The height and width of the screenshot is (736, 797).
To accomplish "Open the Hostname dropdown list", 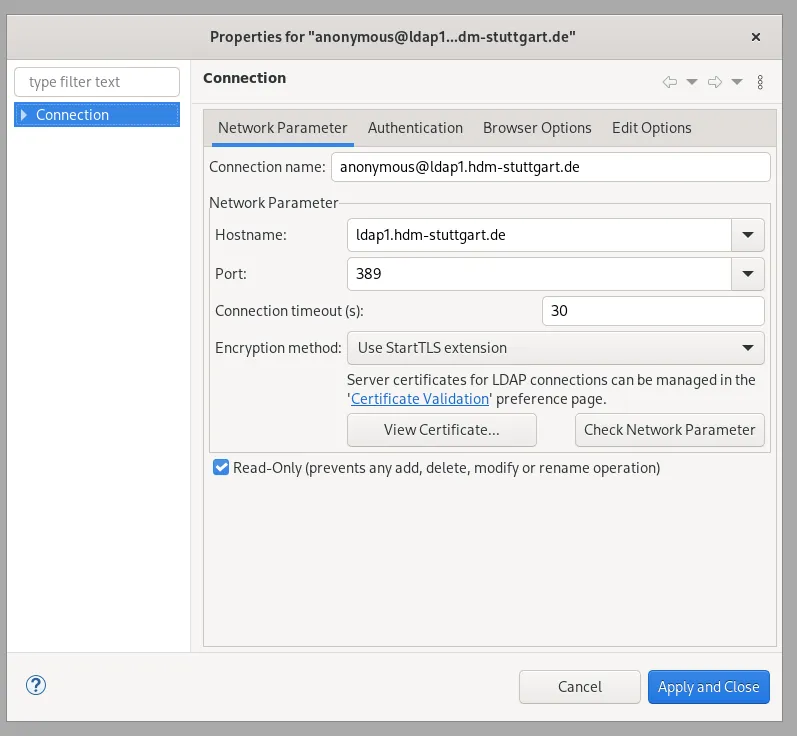I will point(747,236).
